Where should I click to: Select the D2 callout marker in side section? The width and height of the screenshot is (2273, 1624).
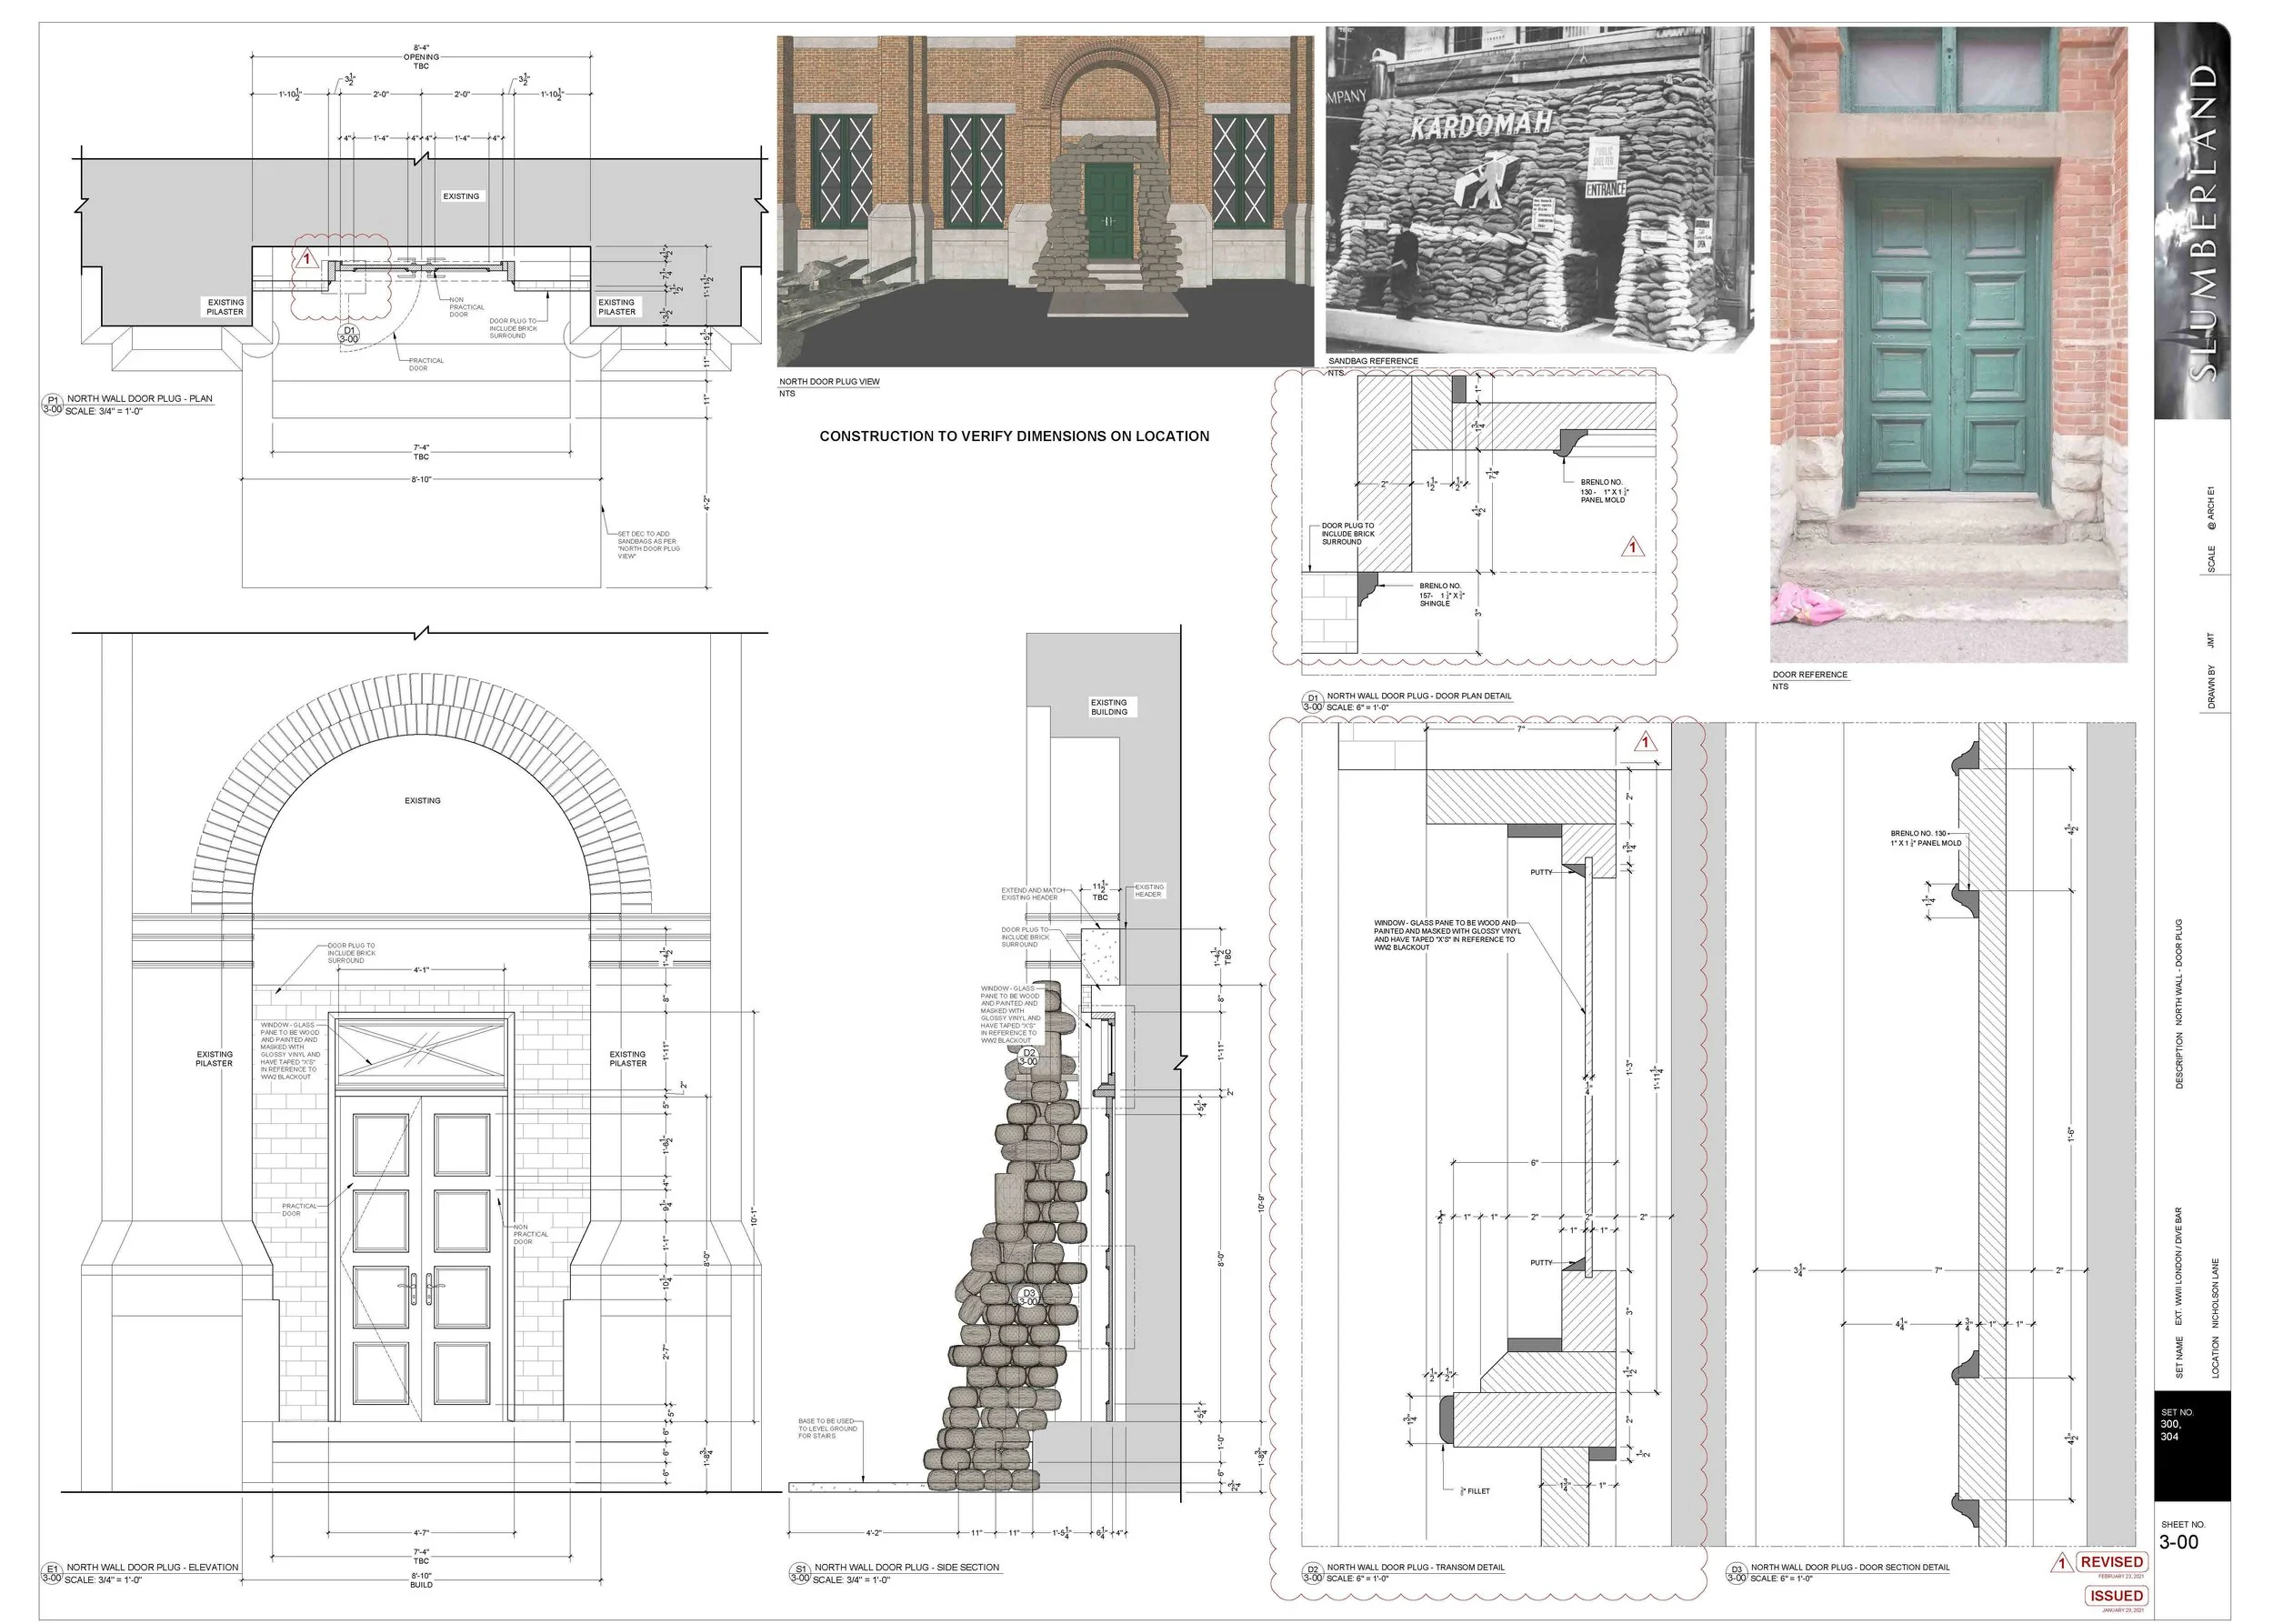click(x=1029, y=1057)
